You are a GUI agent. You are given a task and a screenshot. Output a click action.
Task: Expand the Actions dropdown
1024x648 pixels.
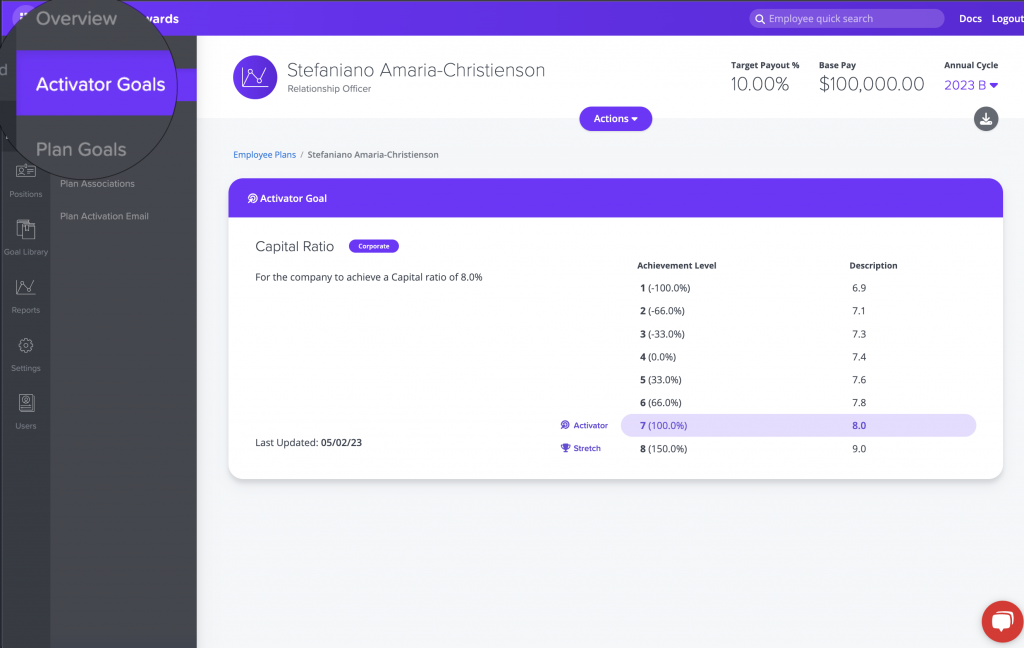tap(615, 119)
